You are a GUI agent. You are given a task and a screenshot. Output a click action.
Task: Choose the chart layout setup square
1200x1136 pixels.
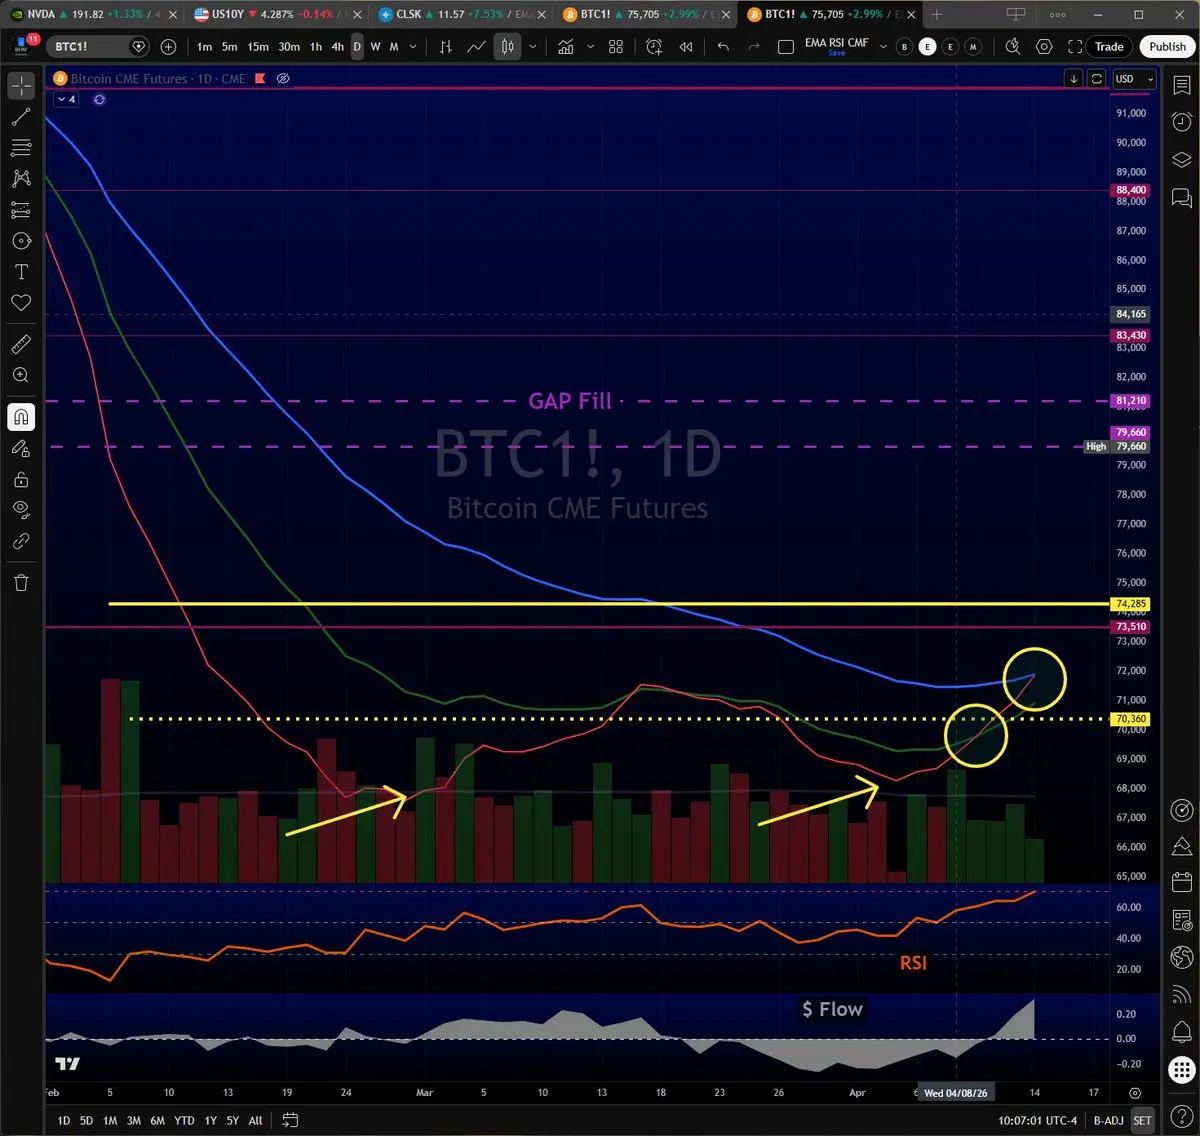[786, 47]
